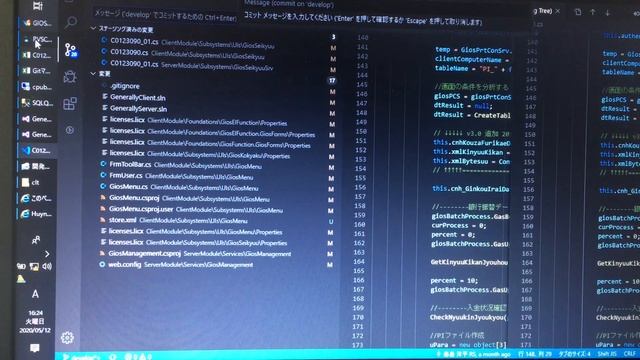Click line number 150 in the left diff pane
The width and height of the screenshot is (640, 360).
(x=361, y=131)
